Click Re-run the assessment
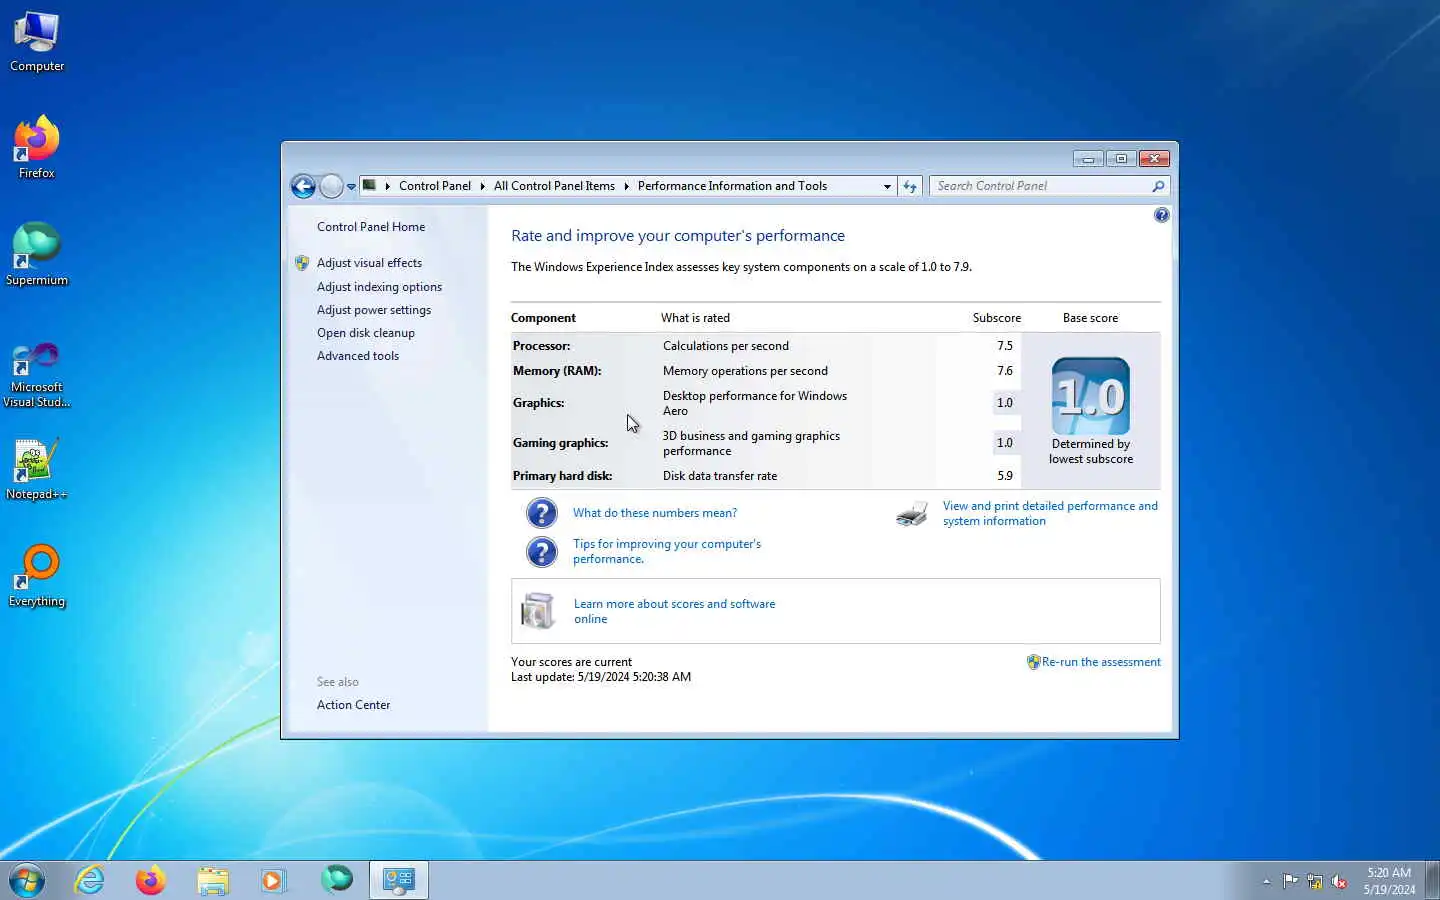Screen dimensions: 1440x900 click(1101, 662)
